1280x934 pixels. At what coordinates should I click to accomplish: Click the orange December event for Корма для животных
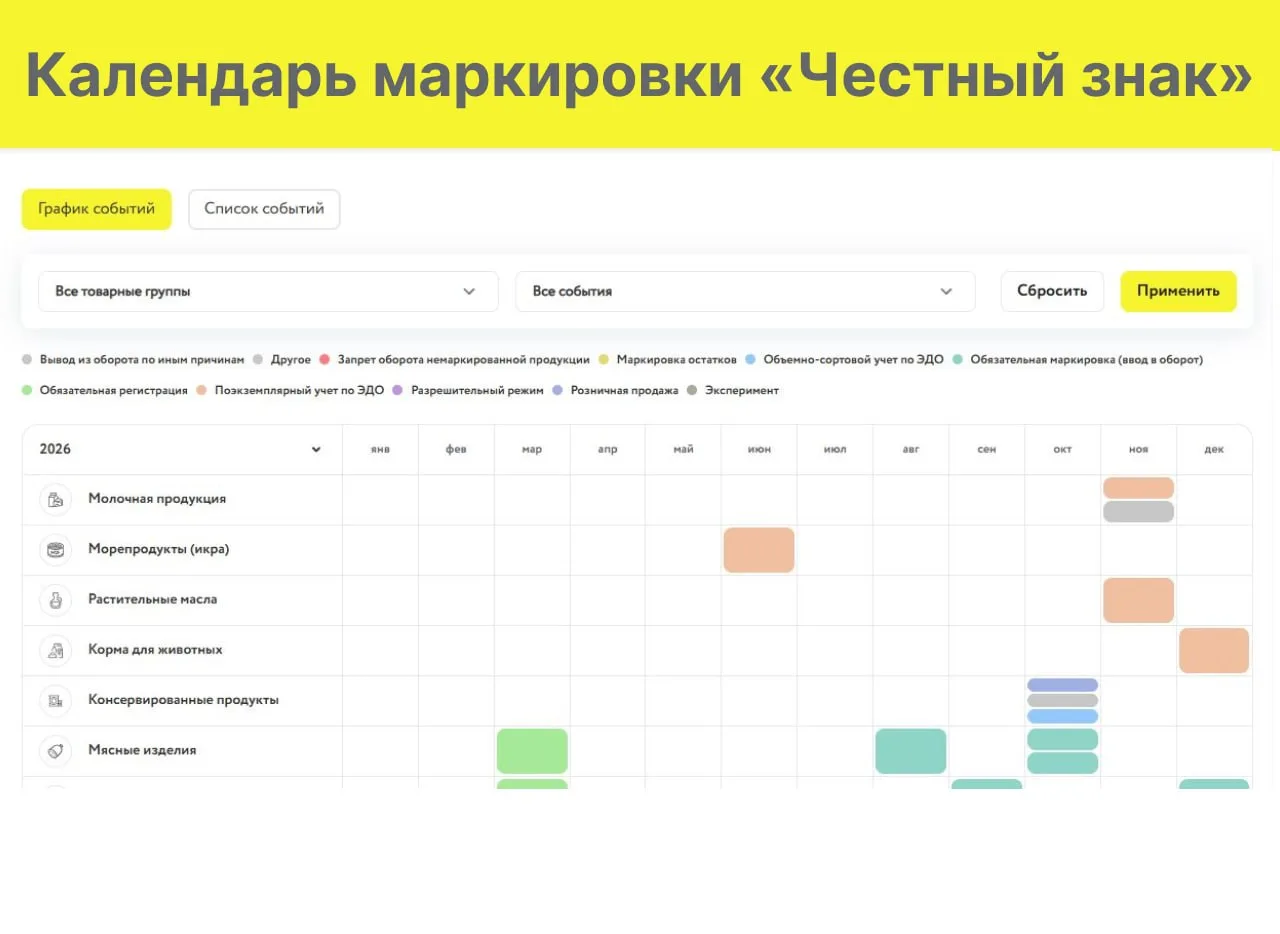coord(1214,650)
